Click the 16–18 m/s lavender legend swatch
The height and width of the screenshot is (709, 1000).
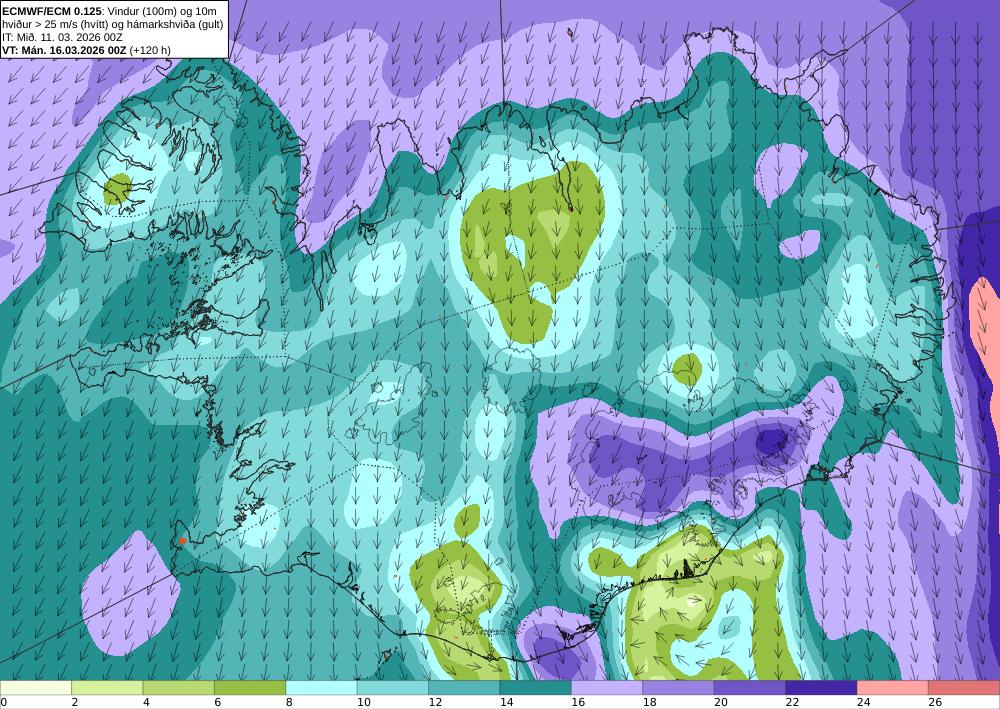point(607,688)
